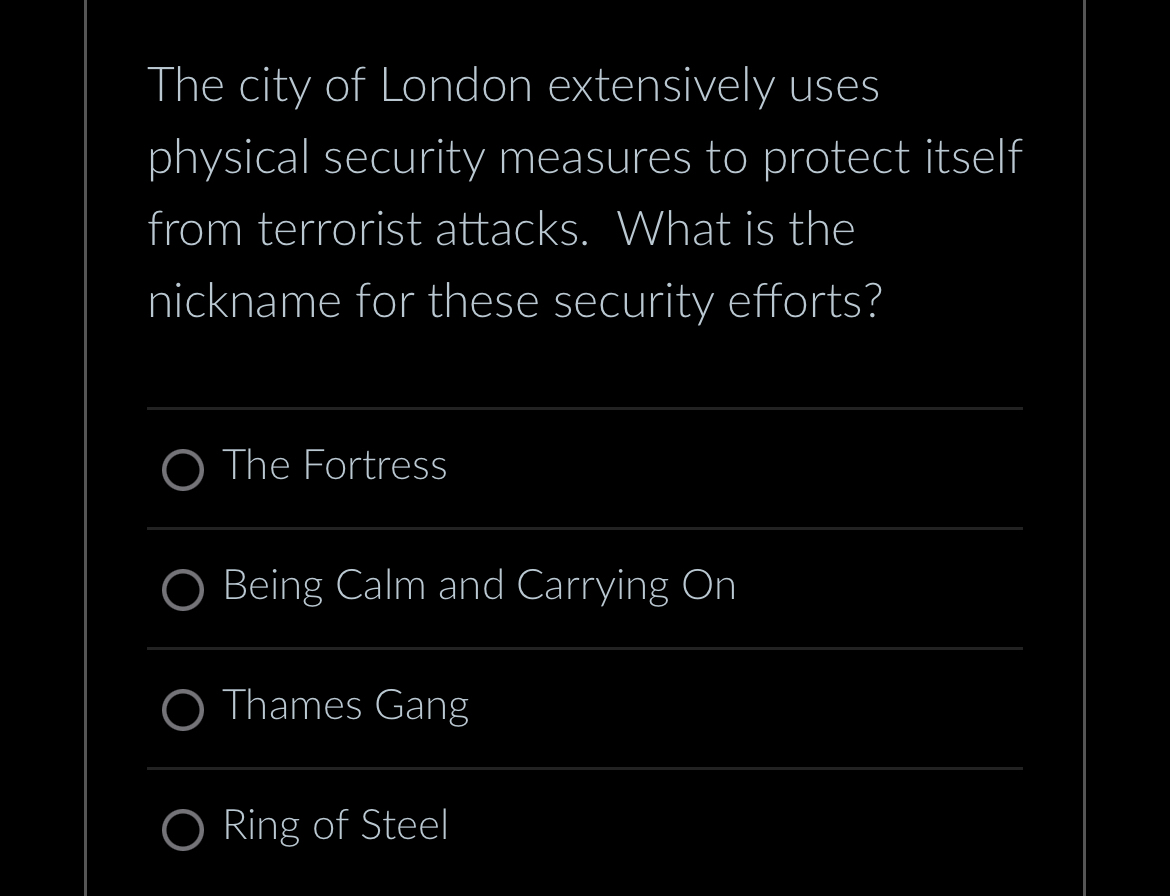This screenshot has height=896, width=1170.
Task: Click the 'Being Calm and Carrying On' answer text
Action: click(479, 586)
